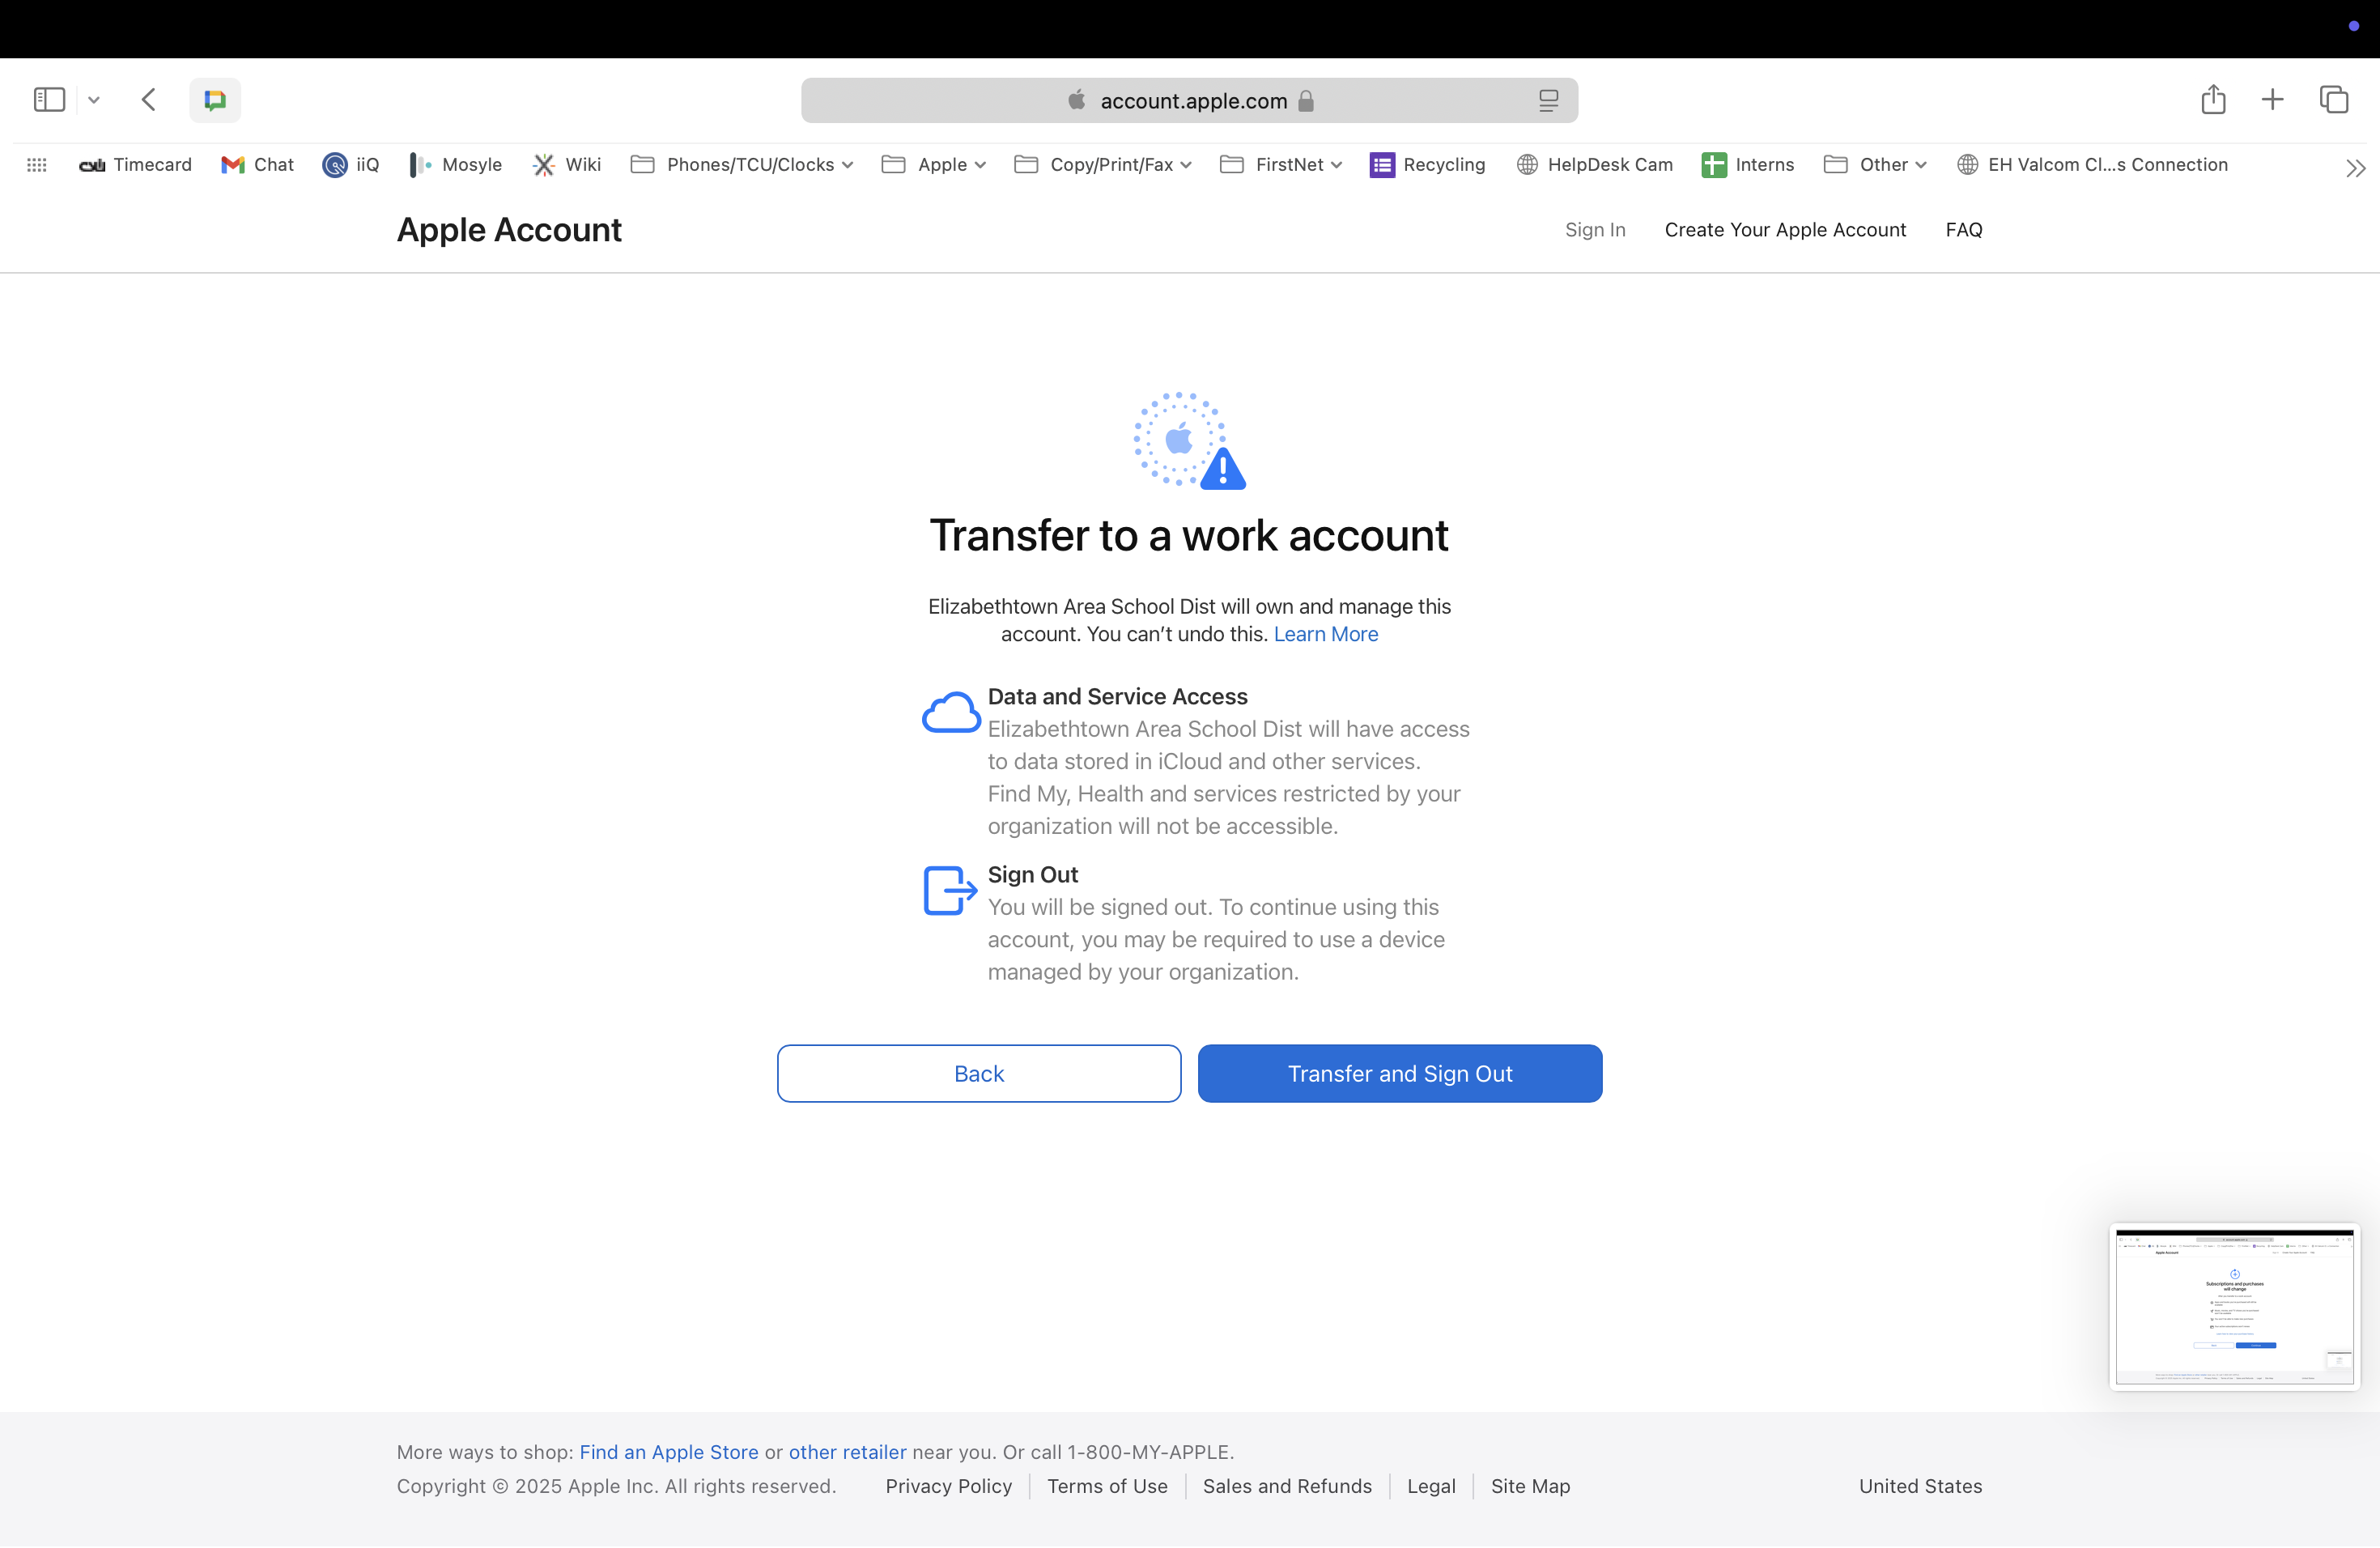Open the EH Valcom Connection bookmark
The height and width of the screenshot is (1548, 2380).
click(x=2092, y=165)
